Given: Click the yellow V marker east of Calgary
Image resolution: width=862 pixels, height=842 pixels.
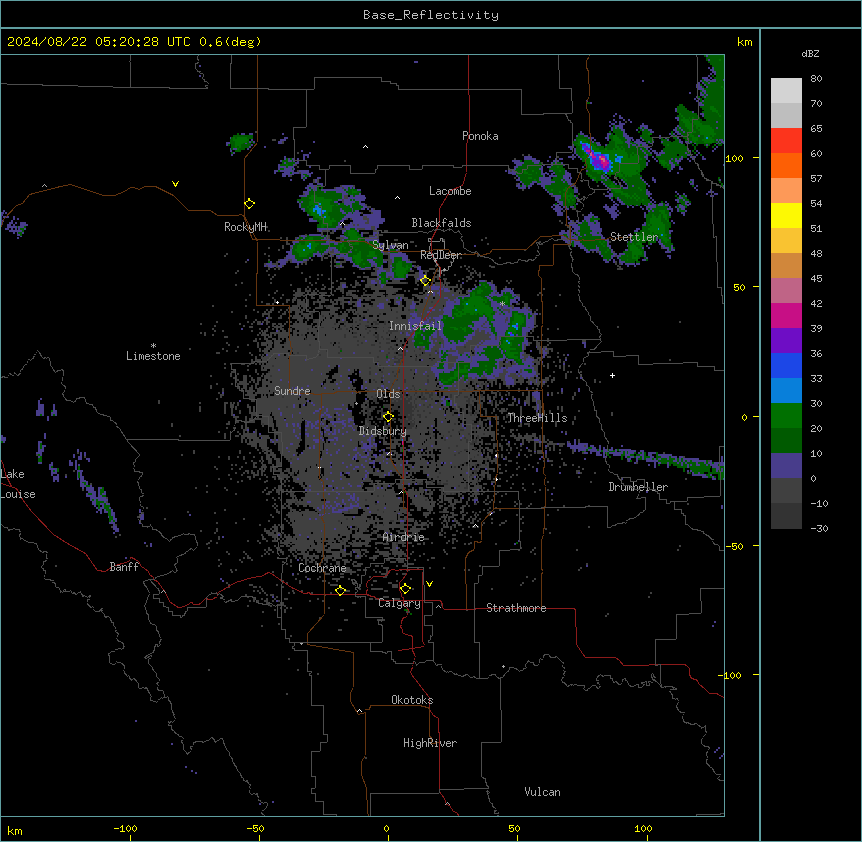Looking at the screenshot, I should (429, 584).
